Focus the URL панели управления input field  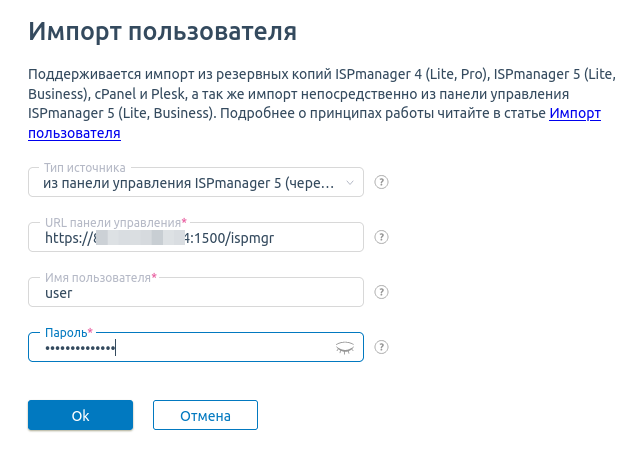pos(196,237)
